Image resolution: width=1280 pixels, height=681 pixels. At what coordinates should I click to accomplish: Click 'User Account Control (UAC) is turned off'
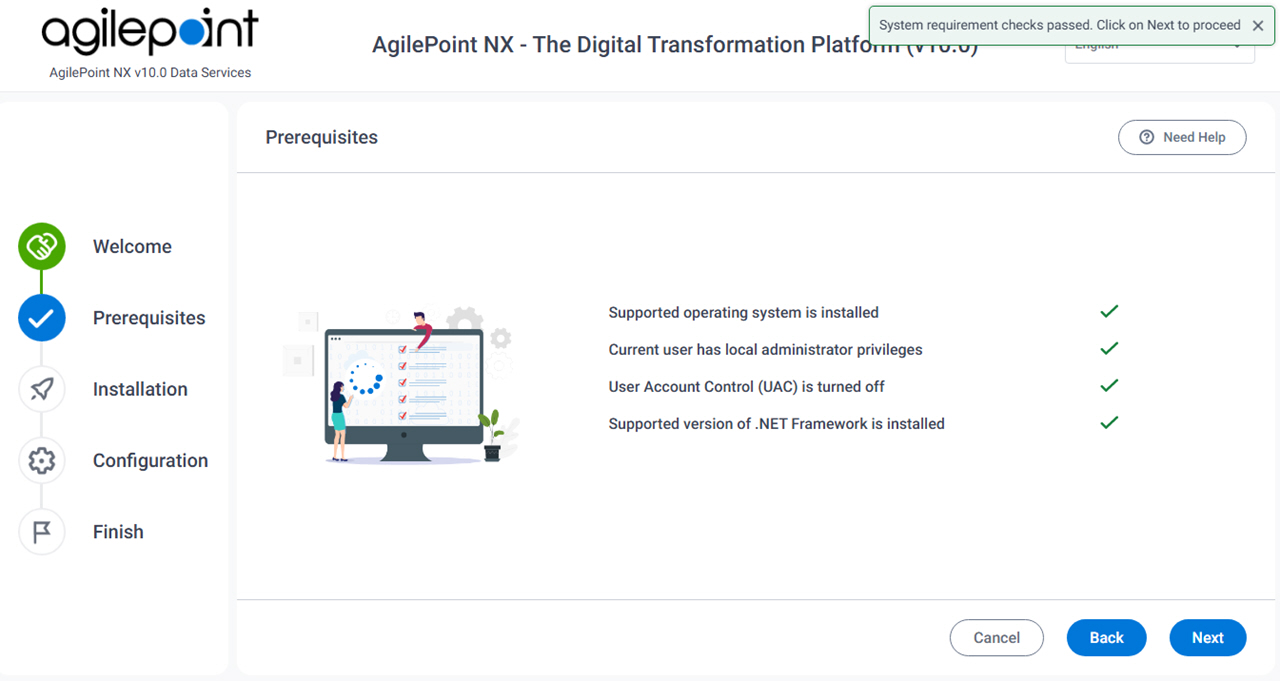coord(747,387)
